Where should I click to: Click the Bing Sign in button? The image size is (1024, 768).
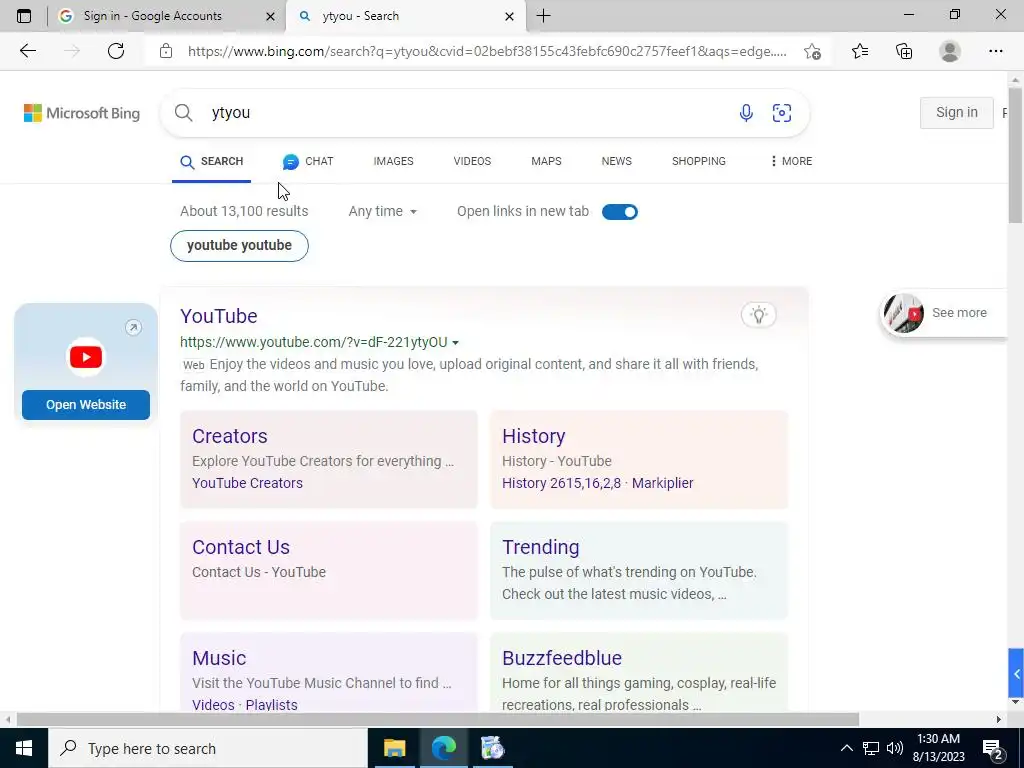pos(957,112)
